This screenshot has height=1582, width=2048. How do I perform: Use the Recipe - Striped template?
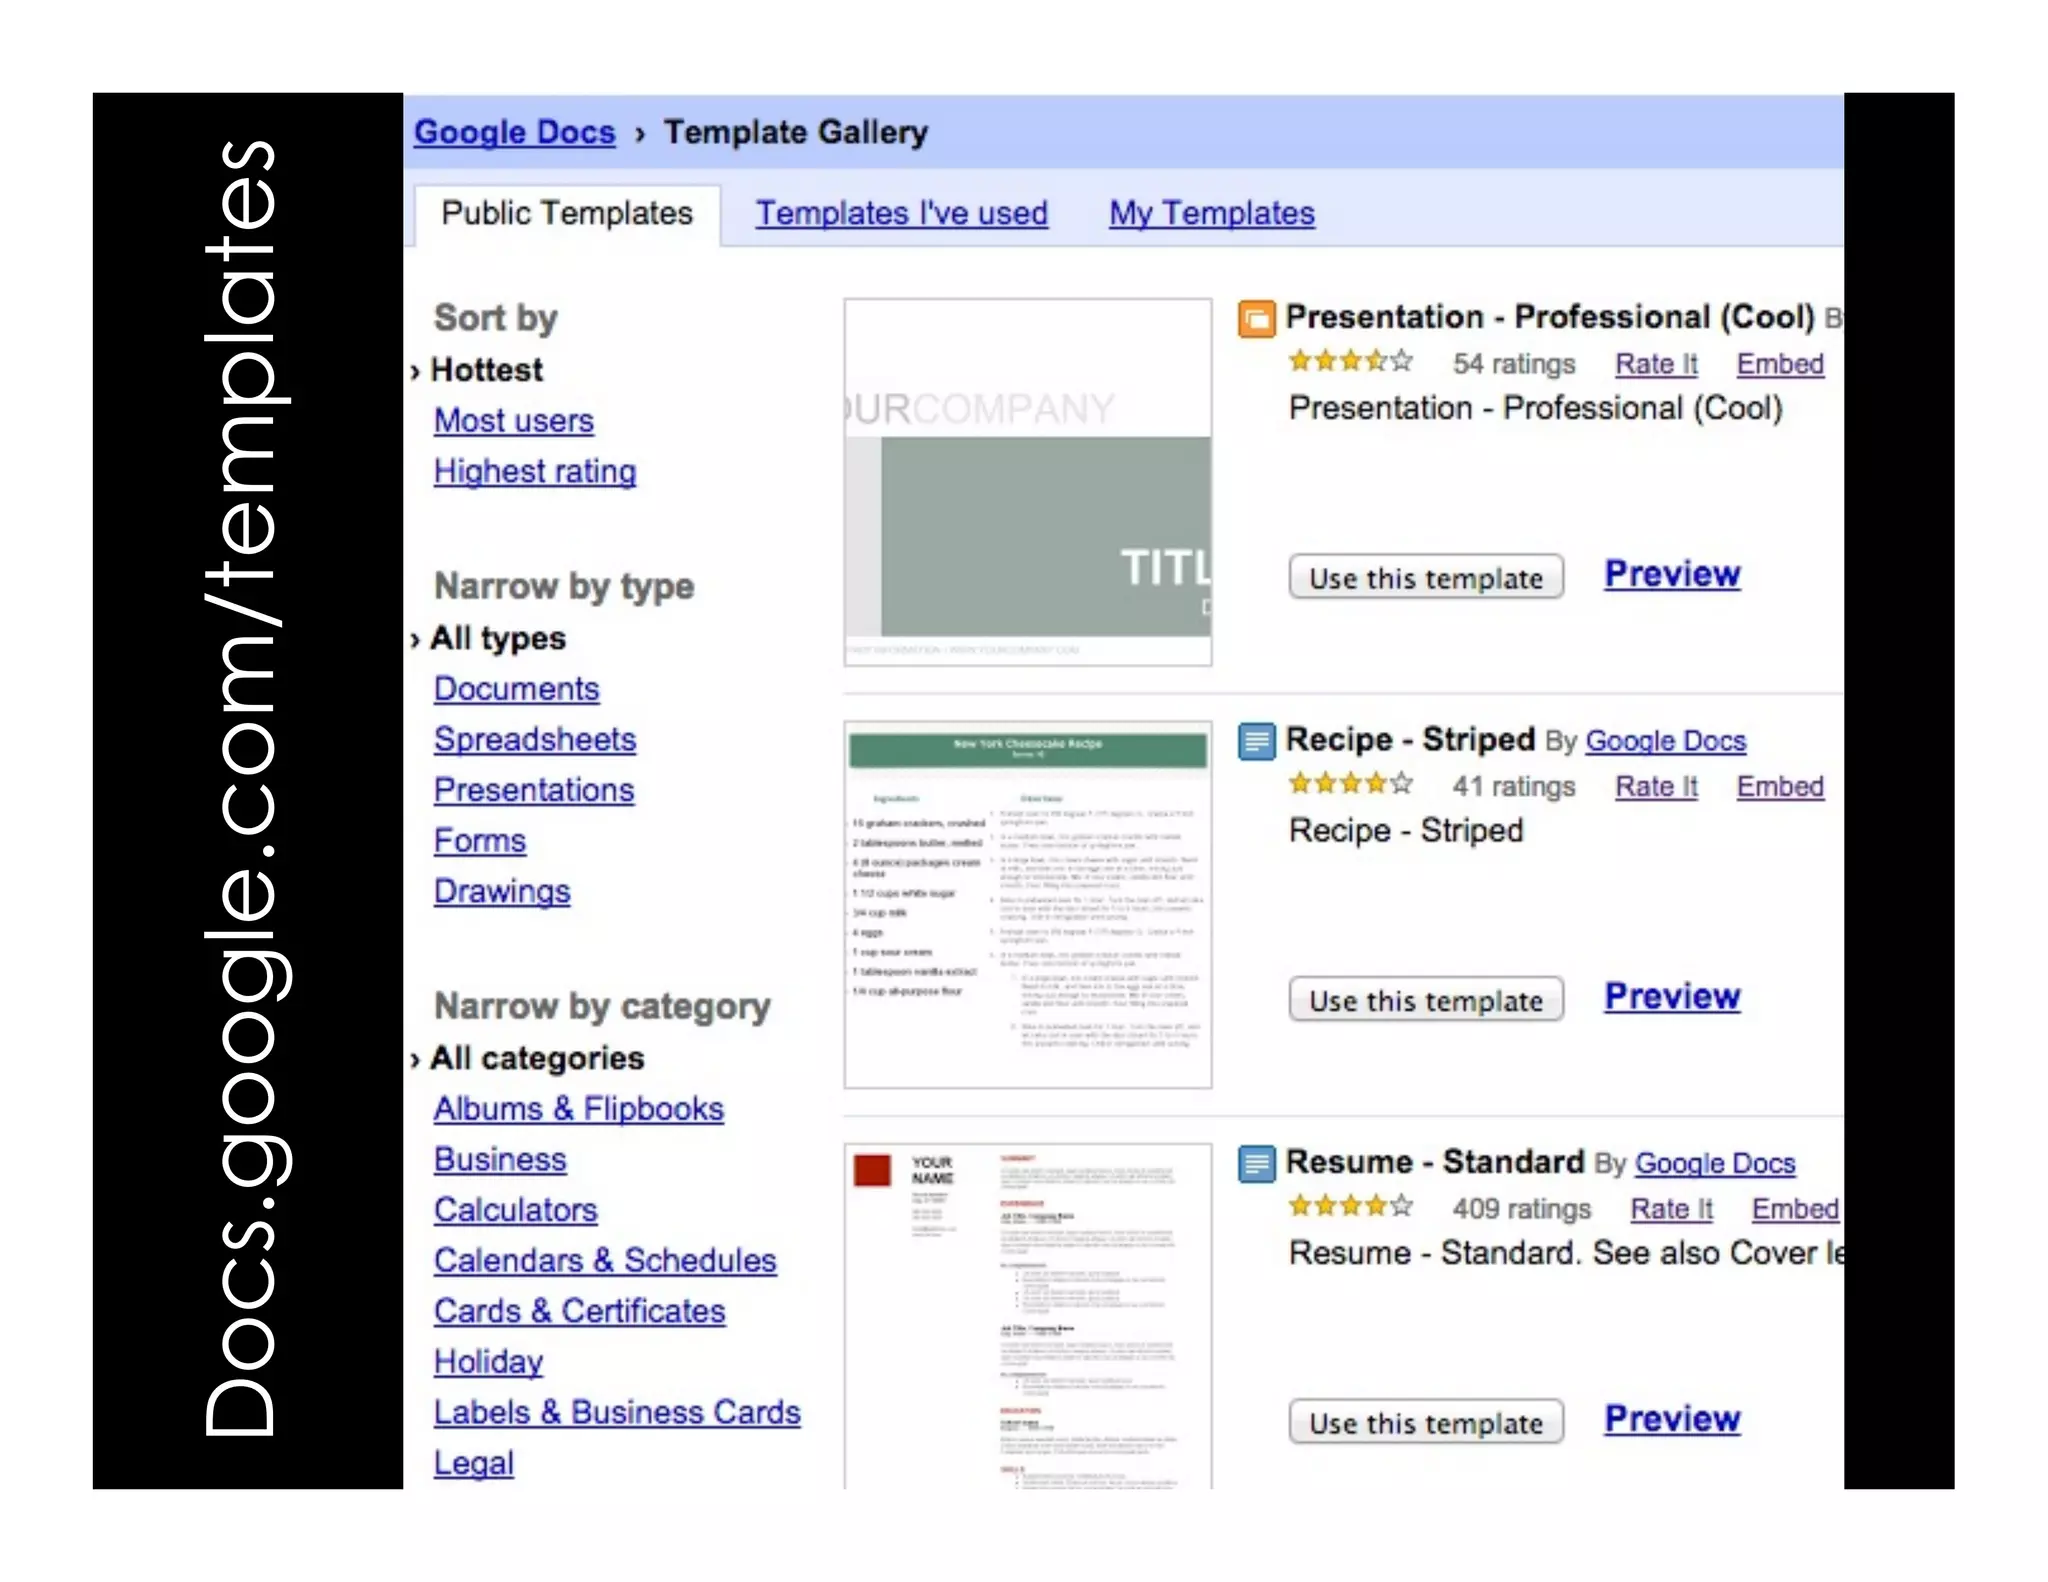click(x=1425, y=1000)
